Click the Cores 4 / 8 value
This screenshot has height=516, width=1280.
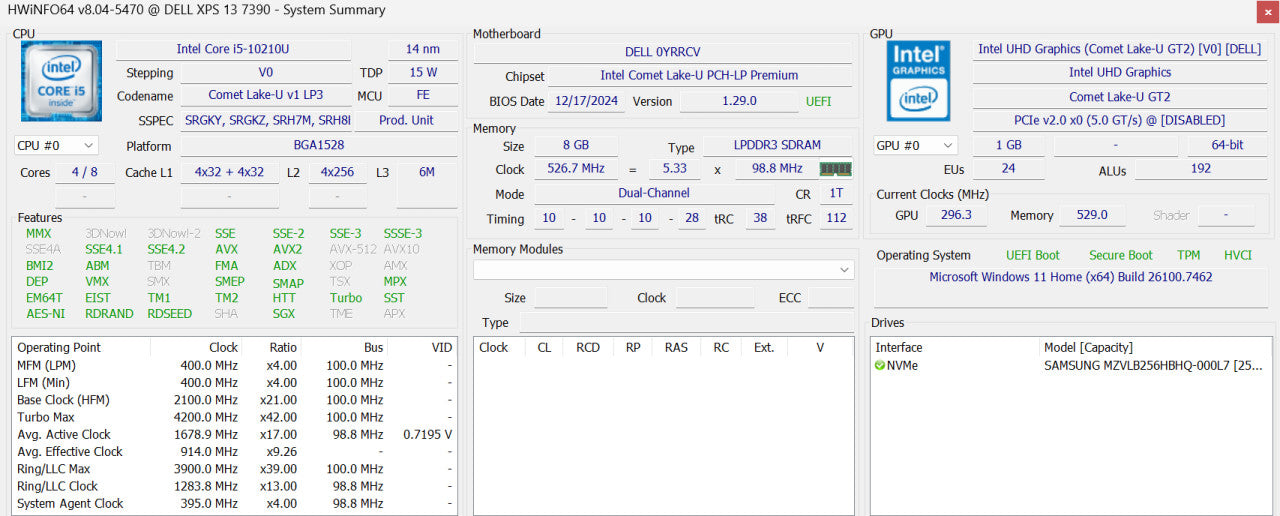point(85,172)
